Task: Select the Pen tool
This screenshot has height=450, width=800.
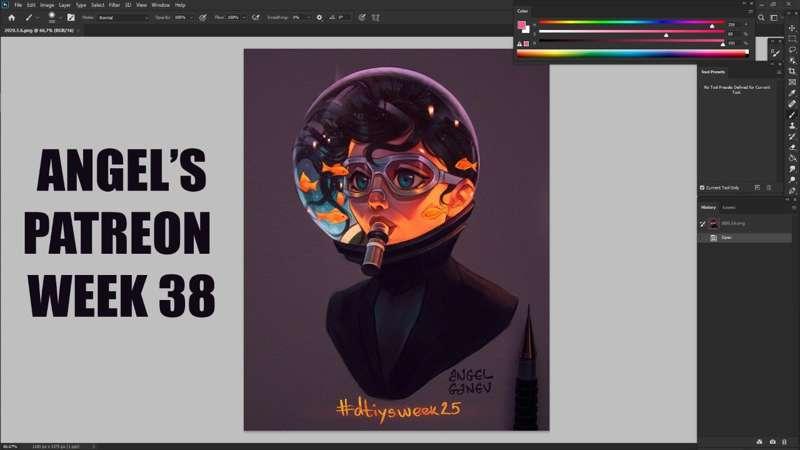Action: tap(792, 190)
